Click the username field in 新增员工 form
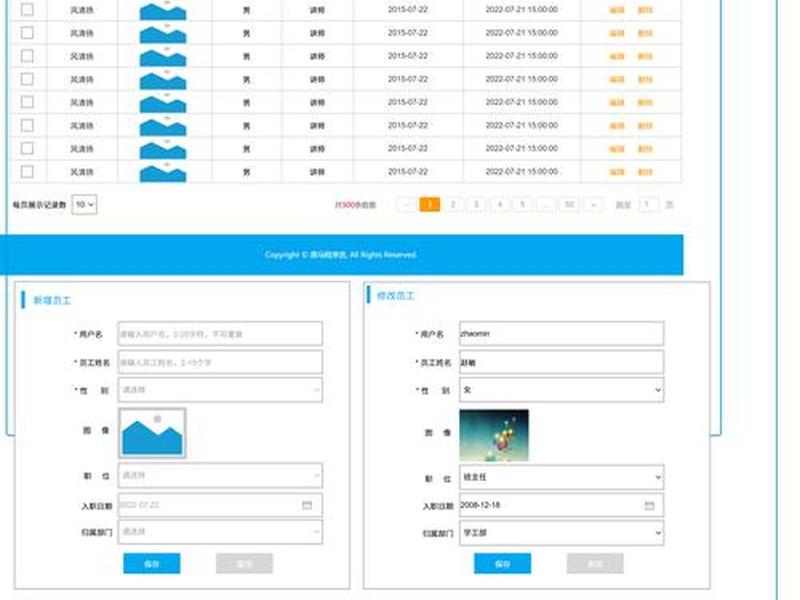The height and width of the screenshot is (600, 800). point(220,334)
